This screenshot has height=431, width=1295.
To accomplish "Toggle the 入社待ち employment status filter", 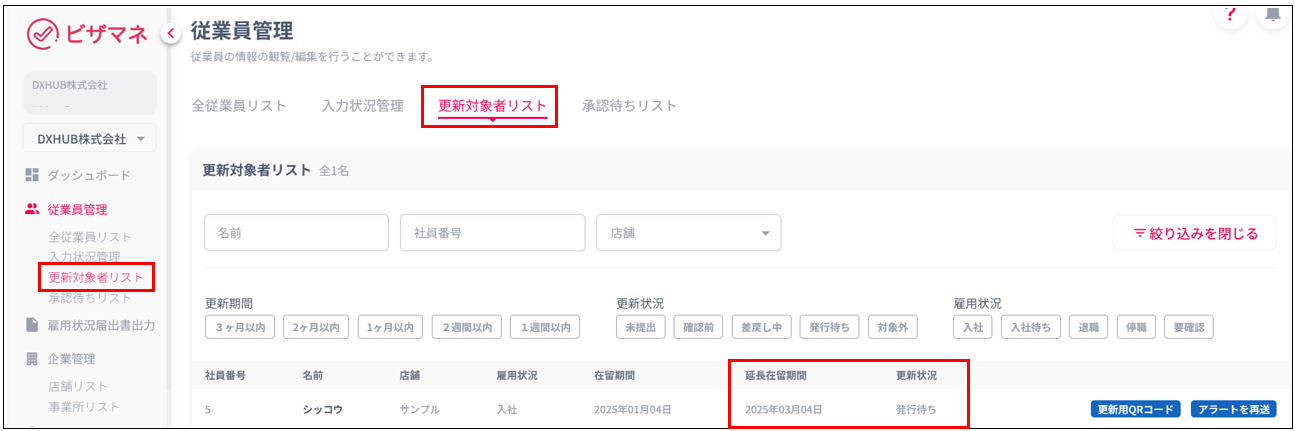I will click(x=1029, y=327).
